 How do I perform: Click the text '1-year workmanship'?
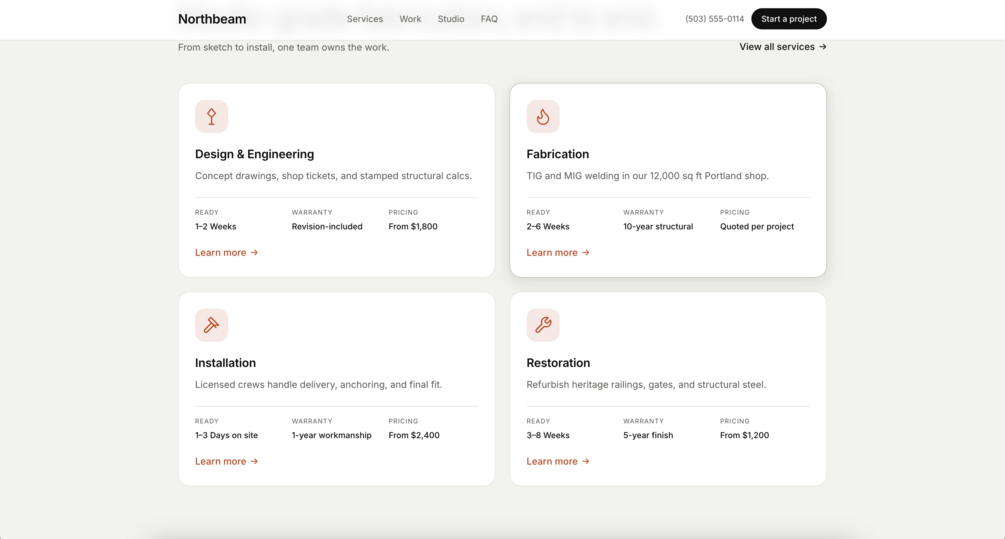[x=331, y=435]
